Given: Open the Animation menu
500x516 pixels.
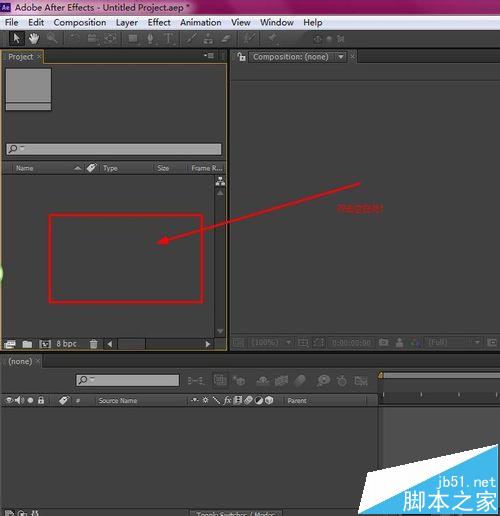Looking at the screenshot, I should pyautogui.click(x=201, y=22).
